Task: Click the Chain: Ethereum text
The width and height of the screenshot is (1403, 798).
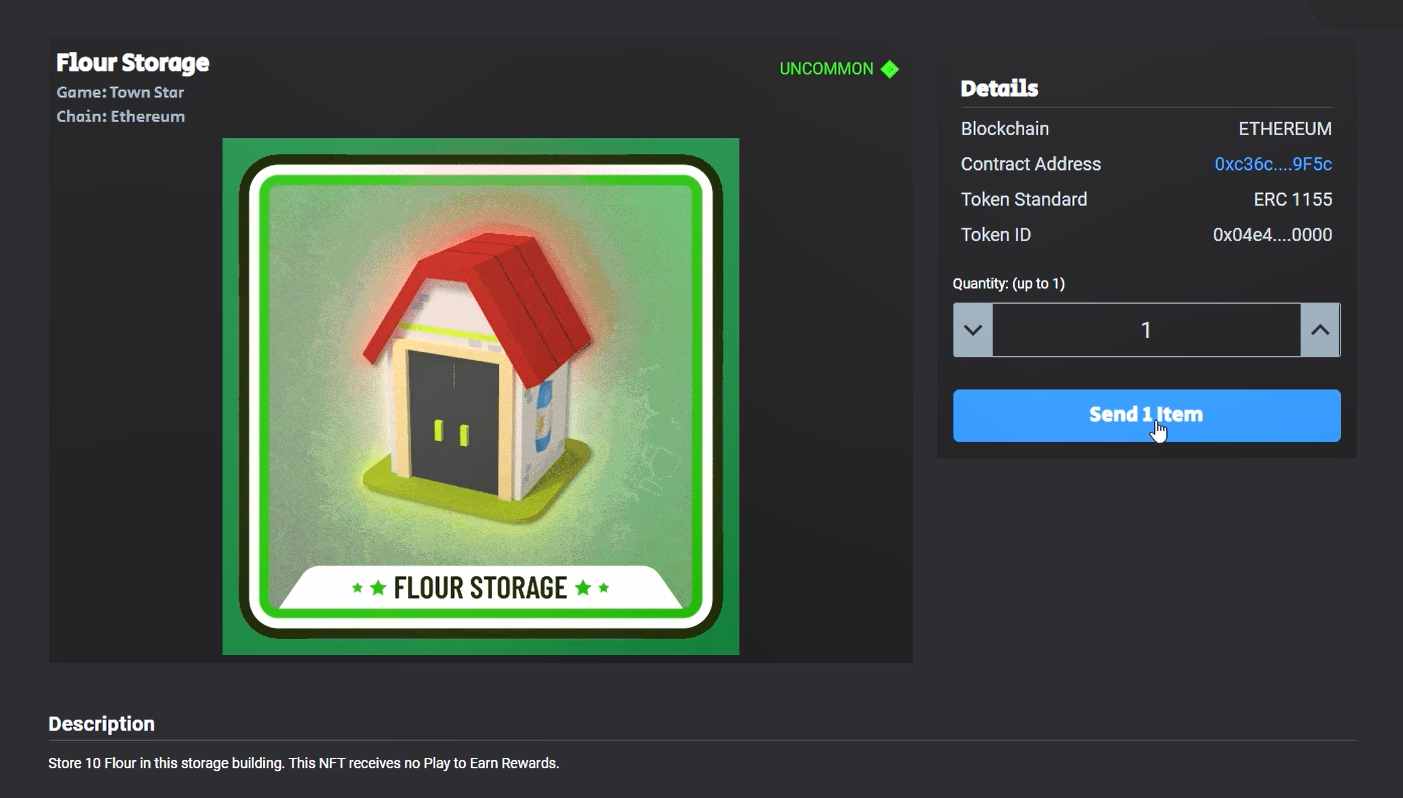Action: (120, 116)
